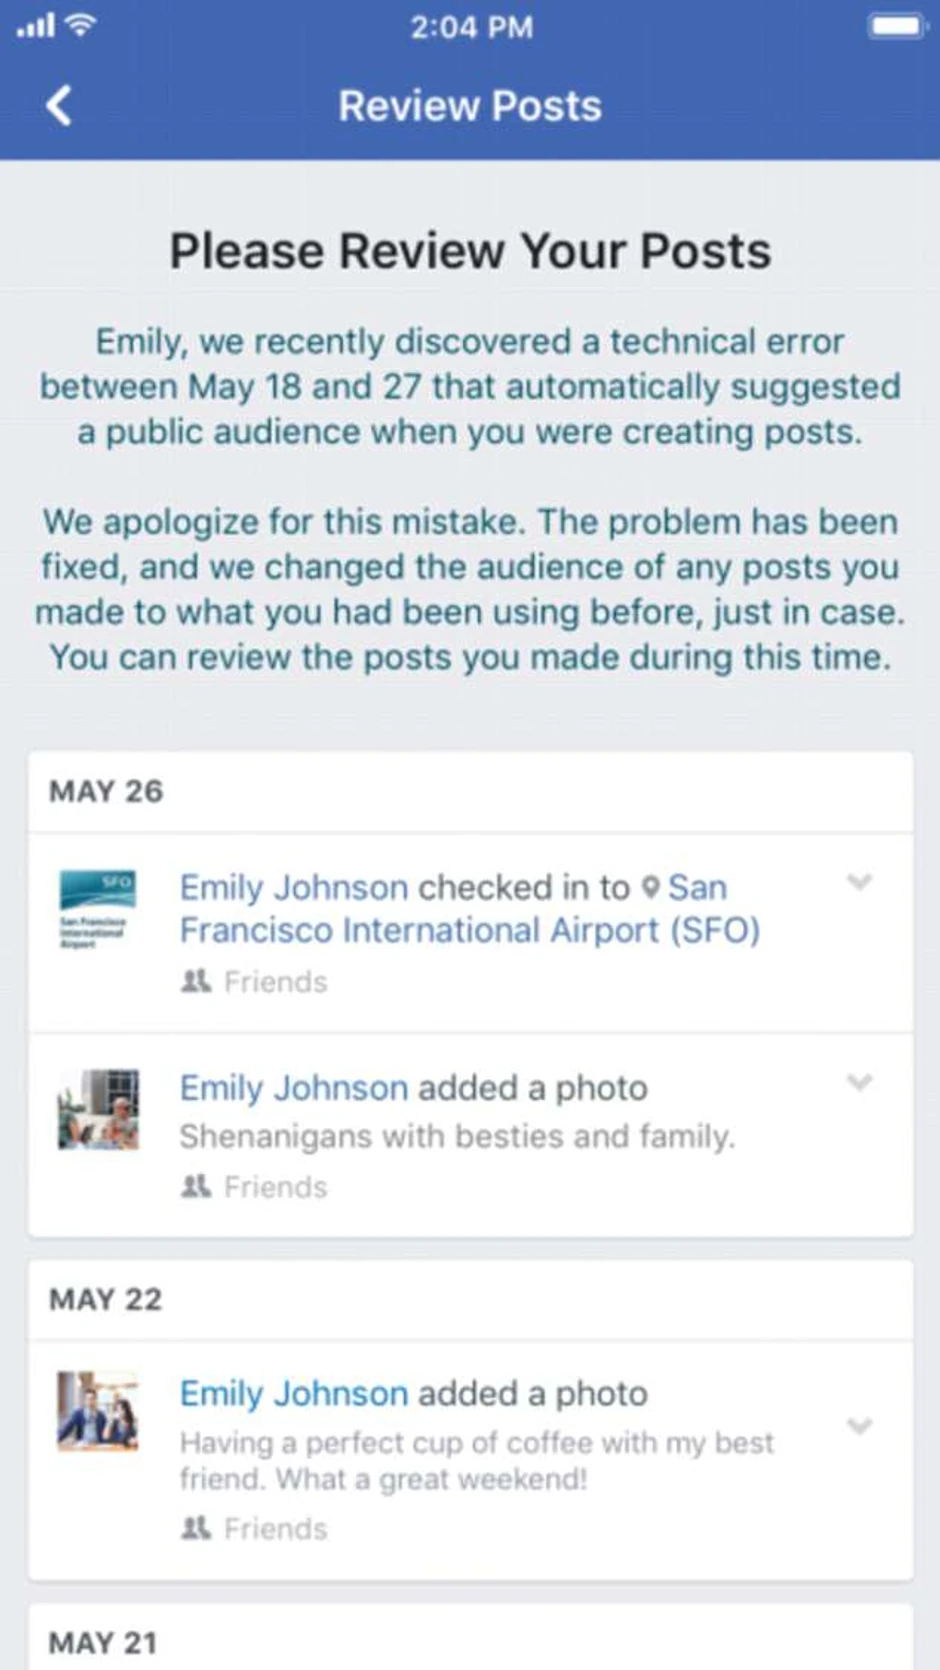940x1670 pixels.
Task: Tap the Friends audience icon under Shenanigans post
Action: tap(196, 1186)
